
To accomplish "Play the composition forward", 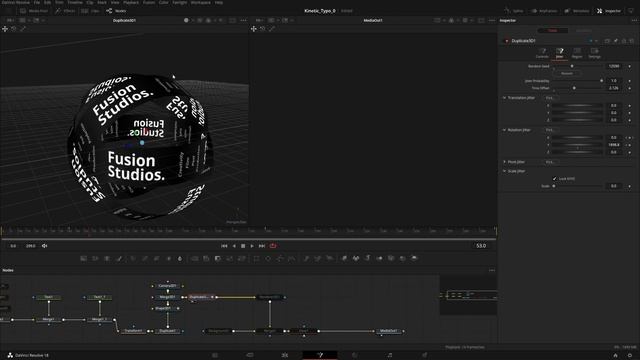I will 252,246.
